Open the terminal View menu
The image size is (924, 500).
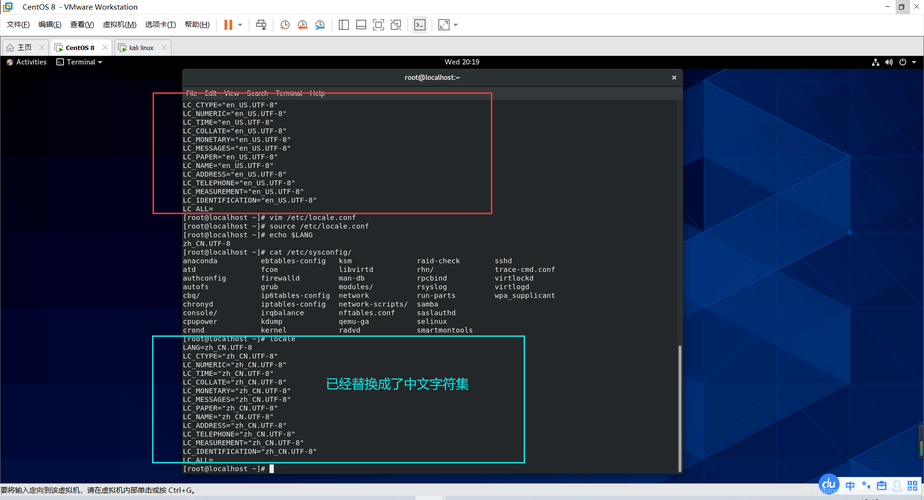point(232,93)
